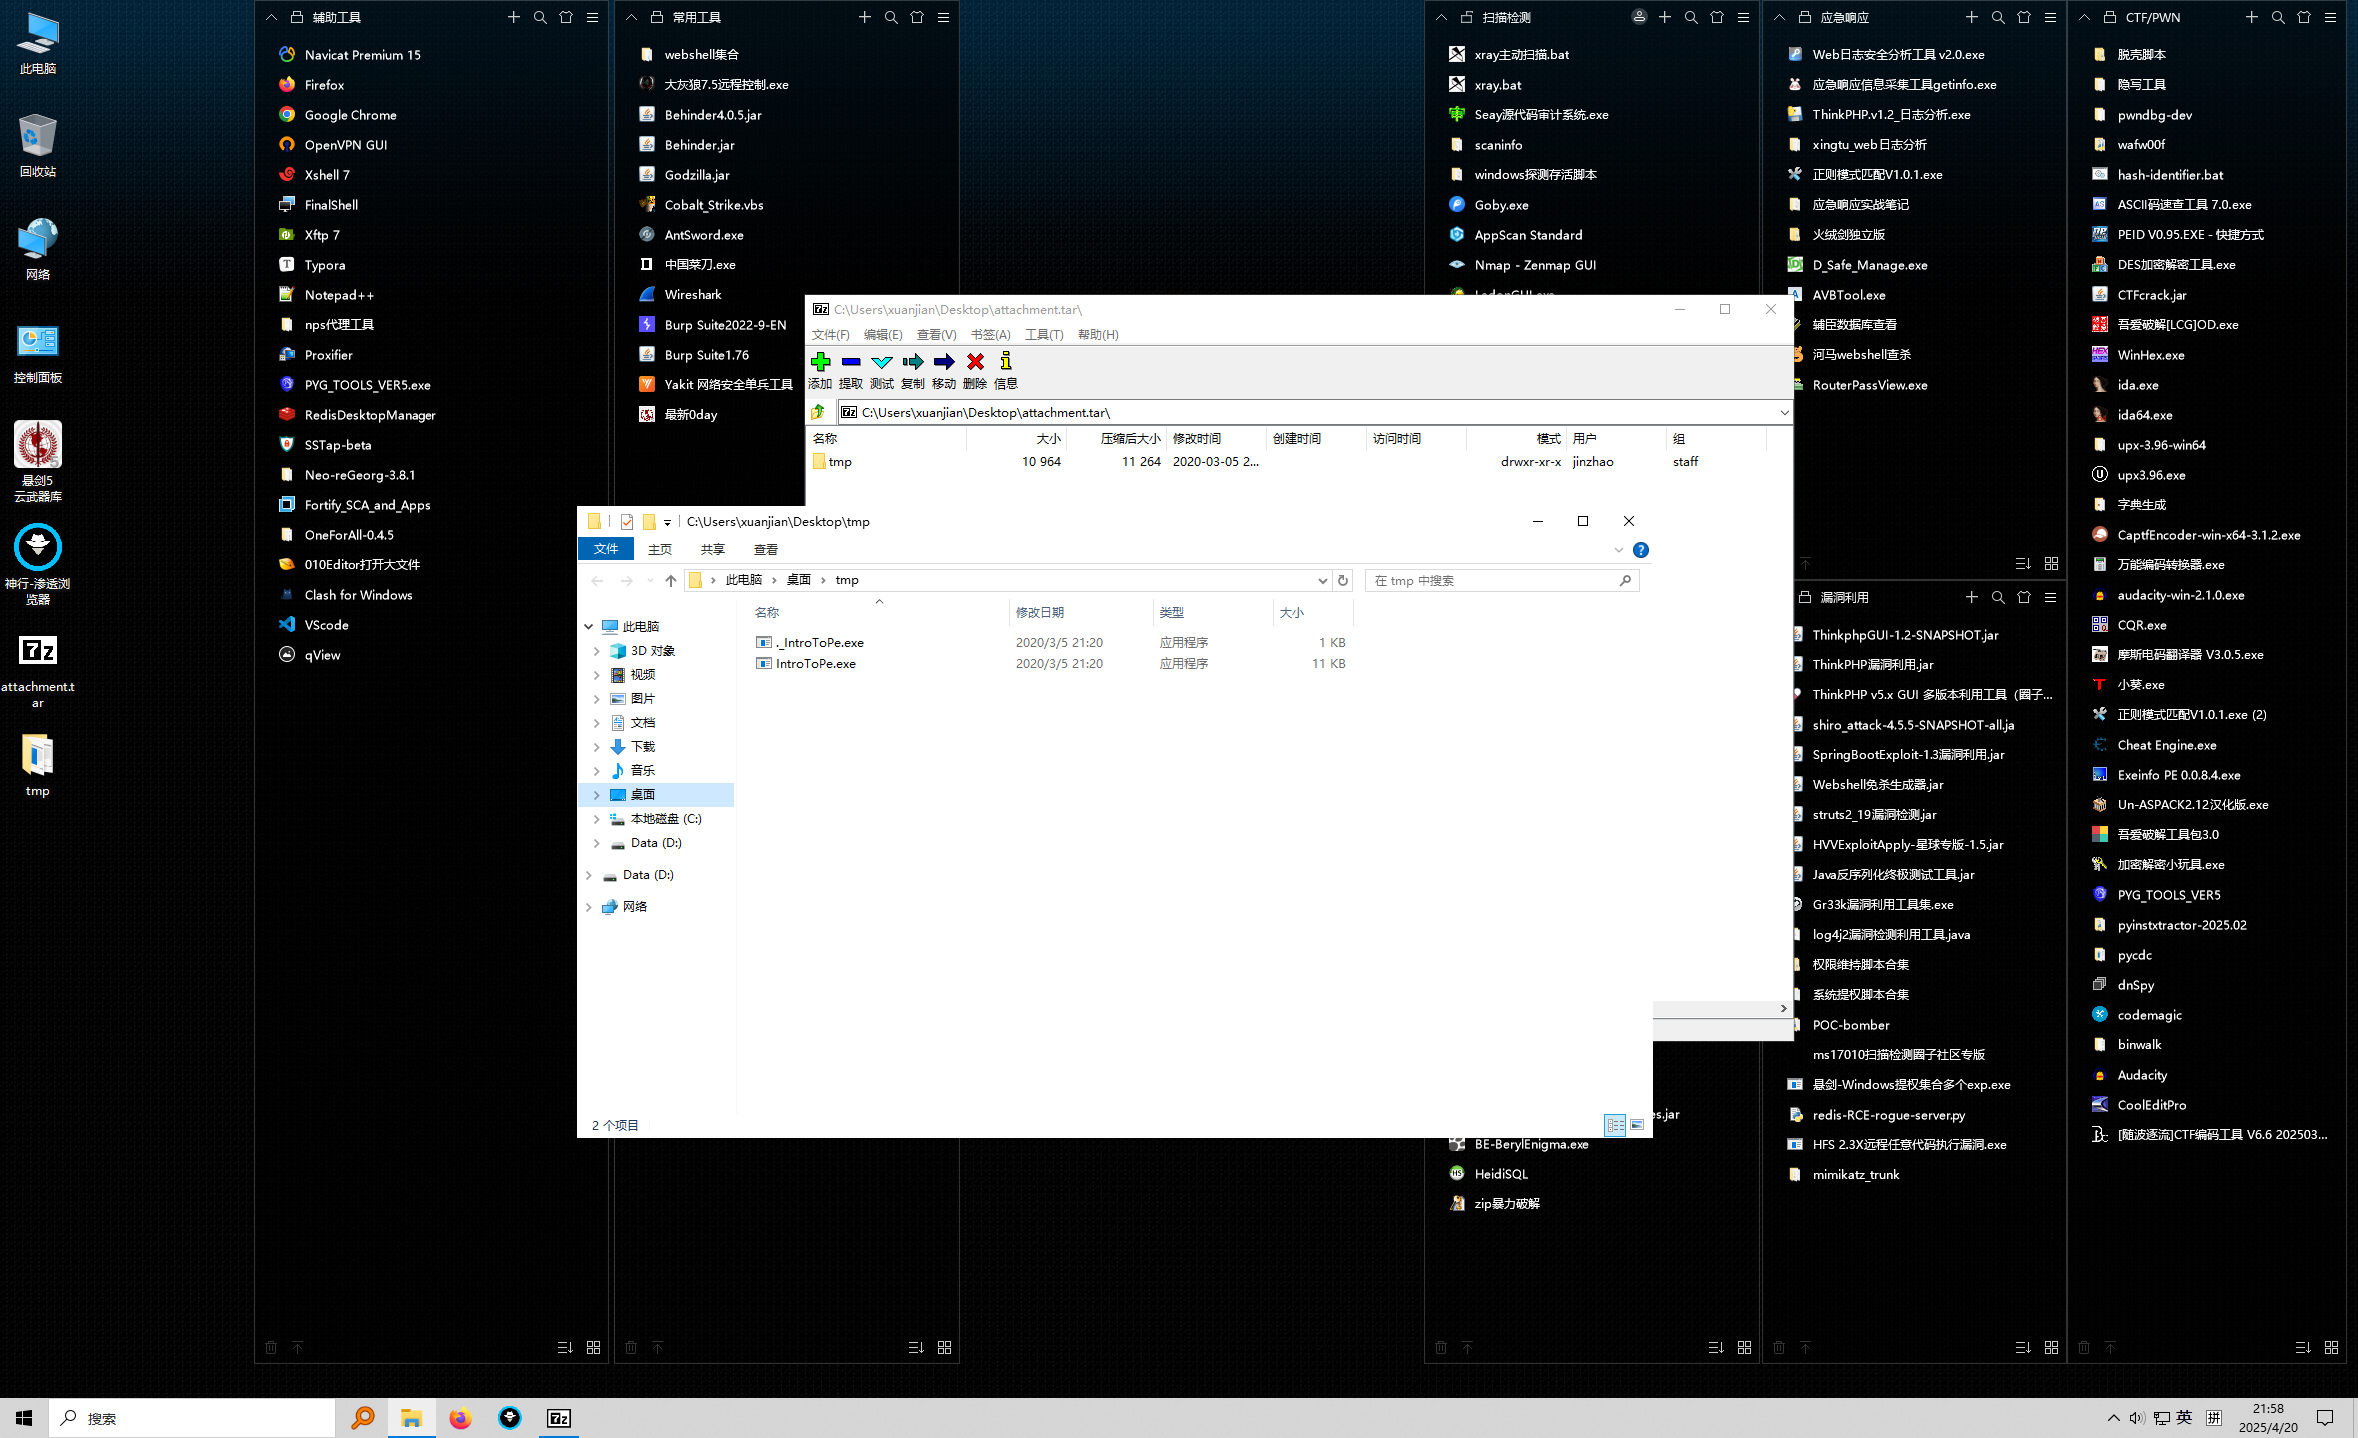Open Wireshark from 常用工具 panel
The height and width of the screenshot is (1438, 2358).
point(693,294)
